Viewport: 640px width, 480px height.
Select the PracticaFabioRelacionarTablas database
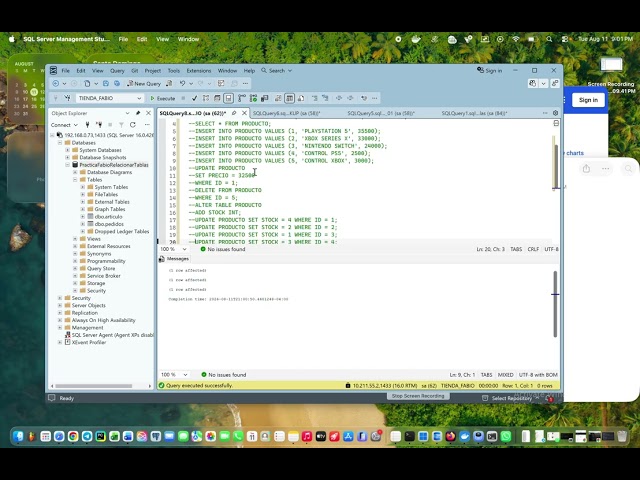[113, 165]
